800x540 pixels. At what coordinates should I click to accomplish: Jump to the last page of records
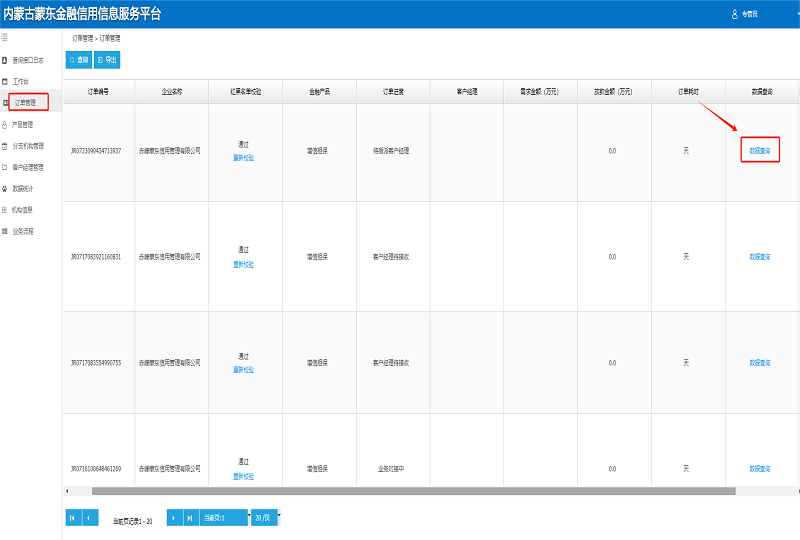coord(190,517)
